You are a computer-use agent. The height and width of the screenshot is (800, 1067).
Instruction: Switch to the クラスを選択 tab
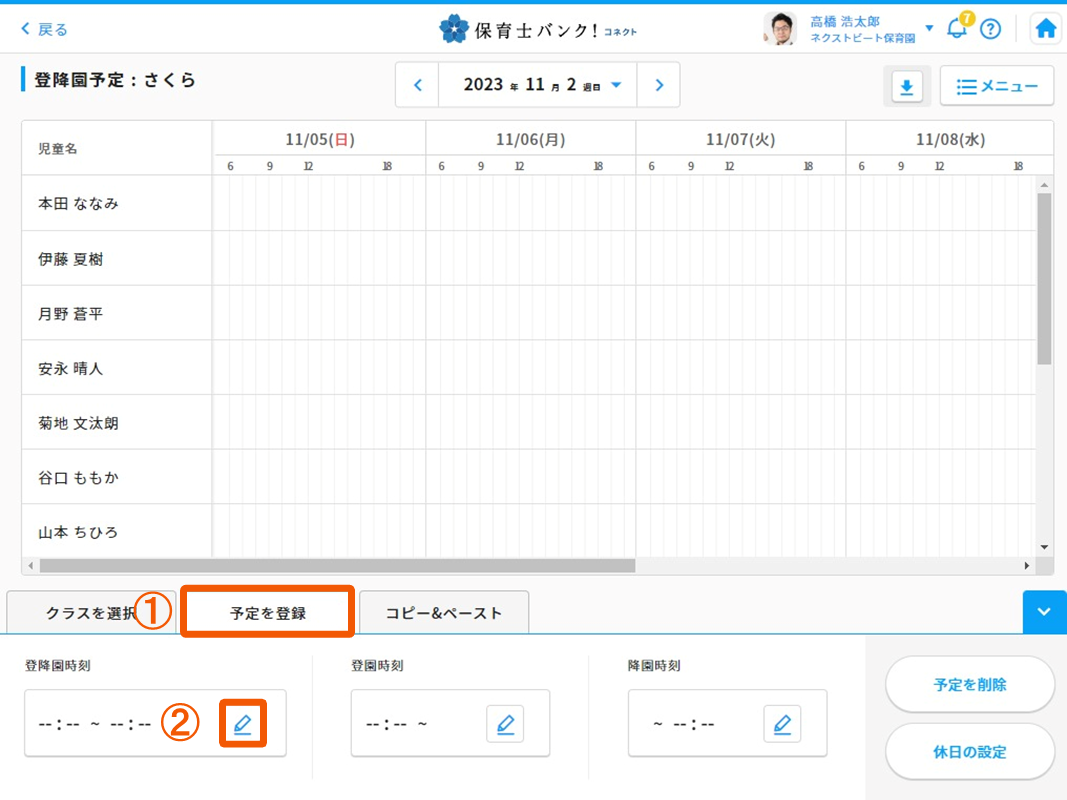(x=90, y=613)
